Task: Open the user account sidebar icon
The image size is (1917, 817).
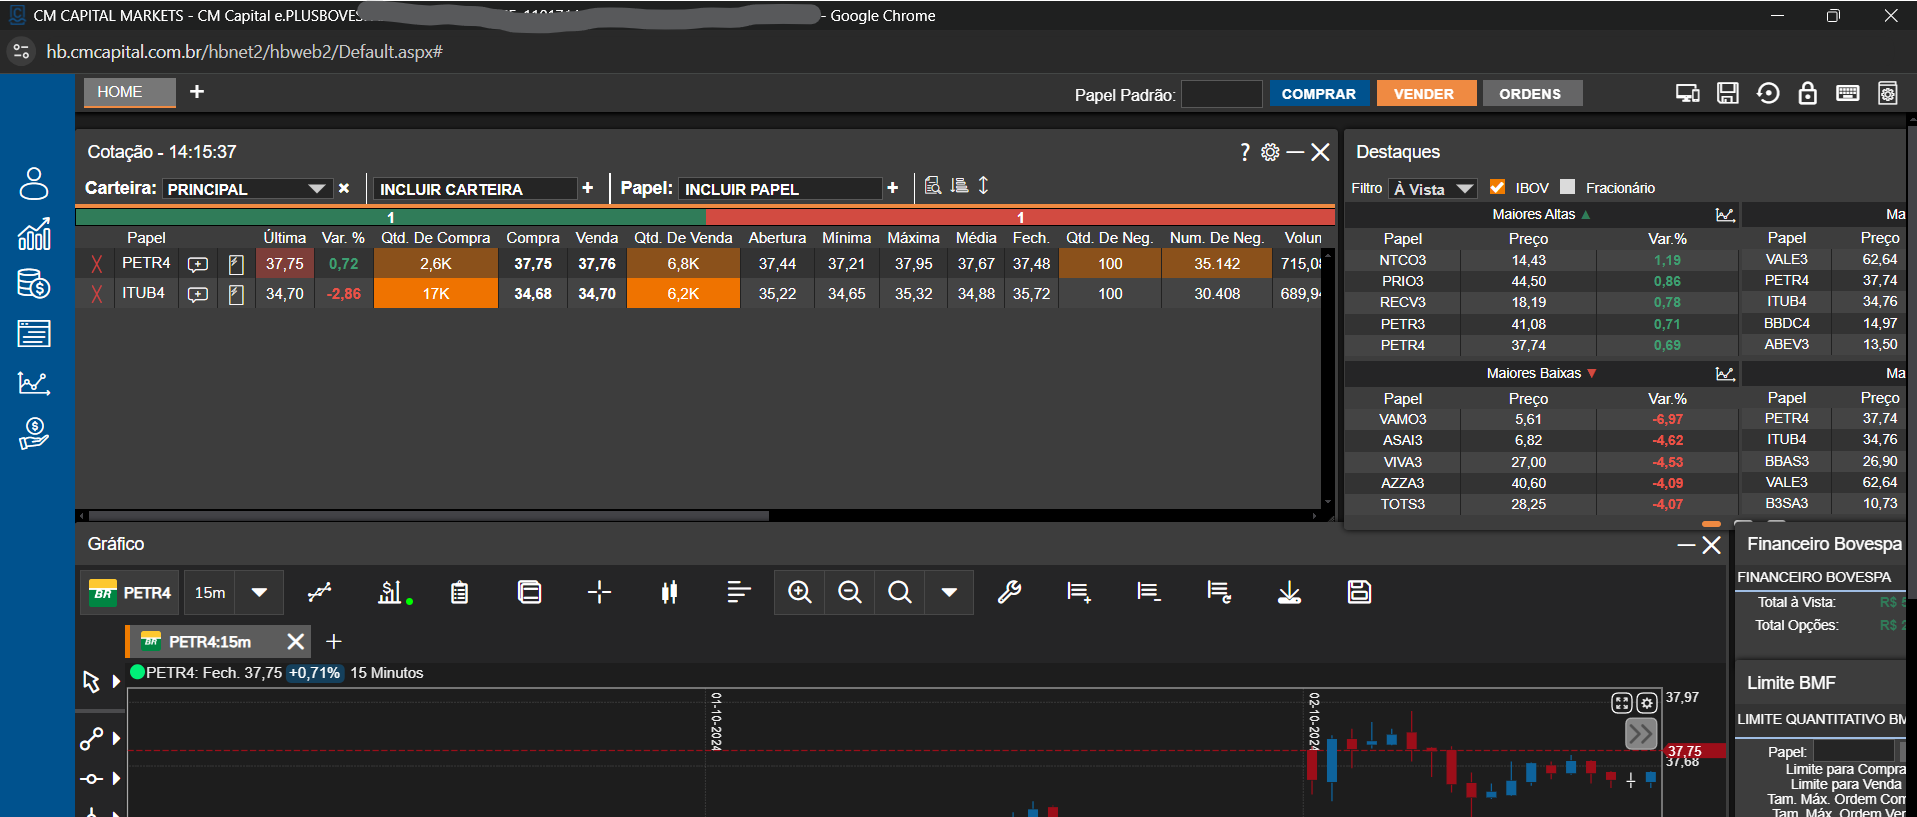Action: [x=34, y=183]
